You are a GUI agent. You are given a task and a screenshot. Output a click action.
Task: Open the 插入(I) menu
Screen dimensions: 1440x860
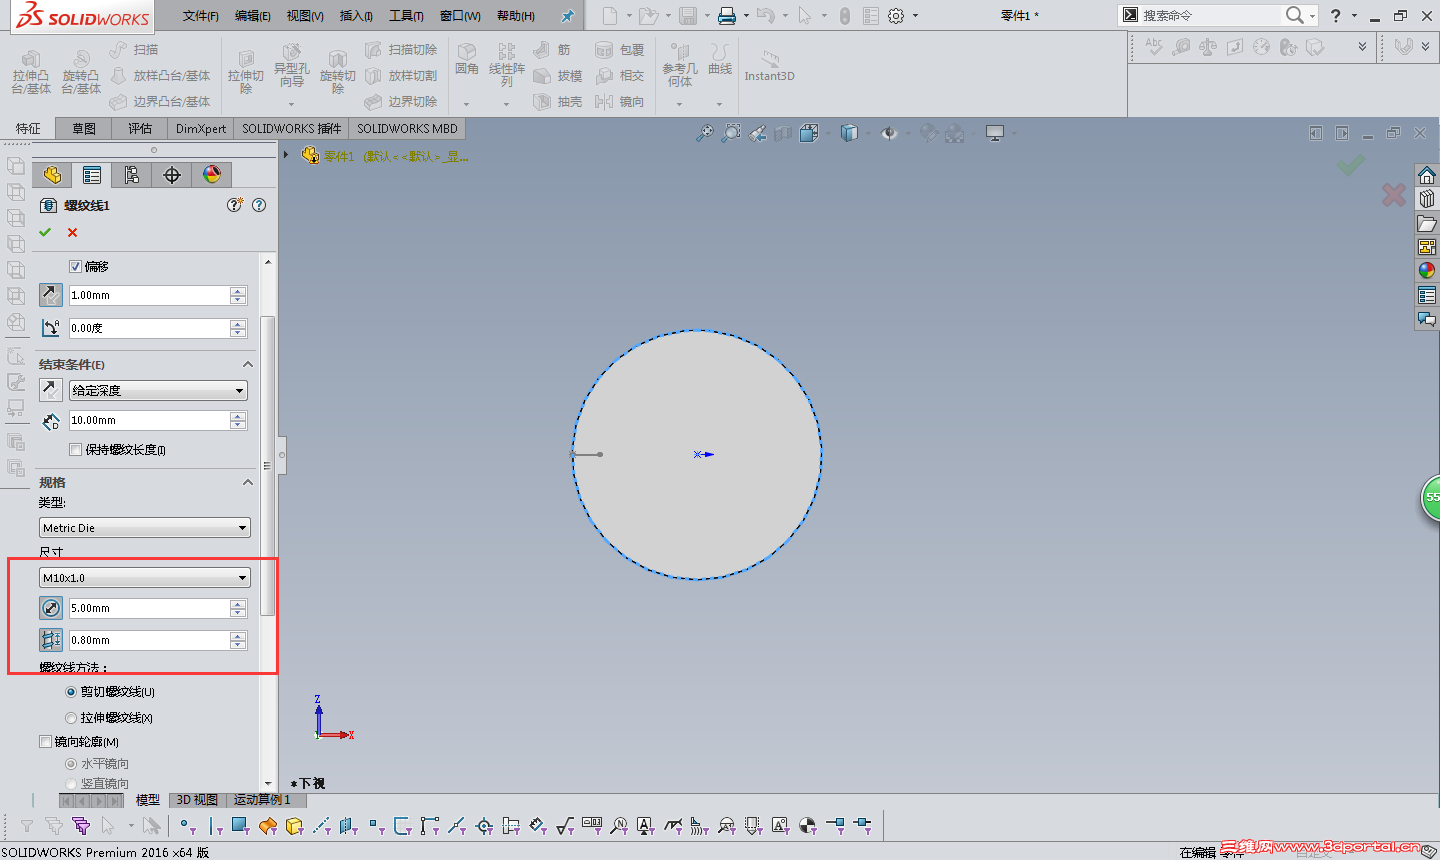tap(356, 16)
